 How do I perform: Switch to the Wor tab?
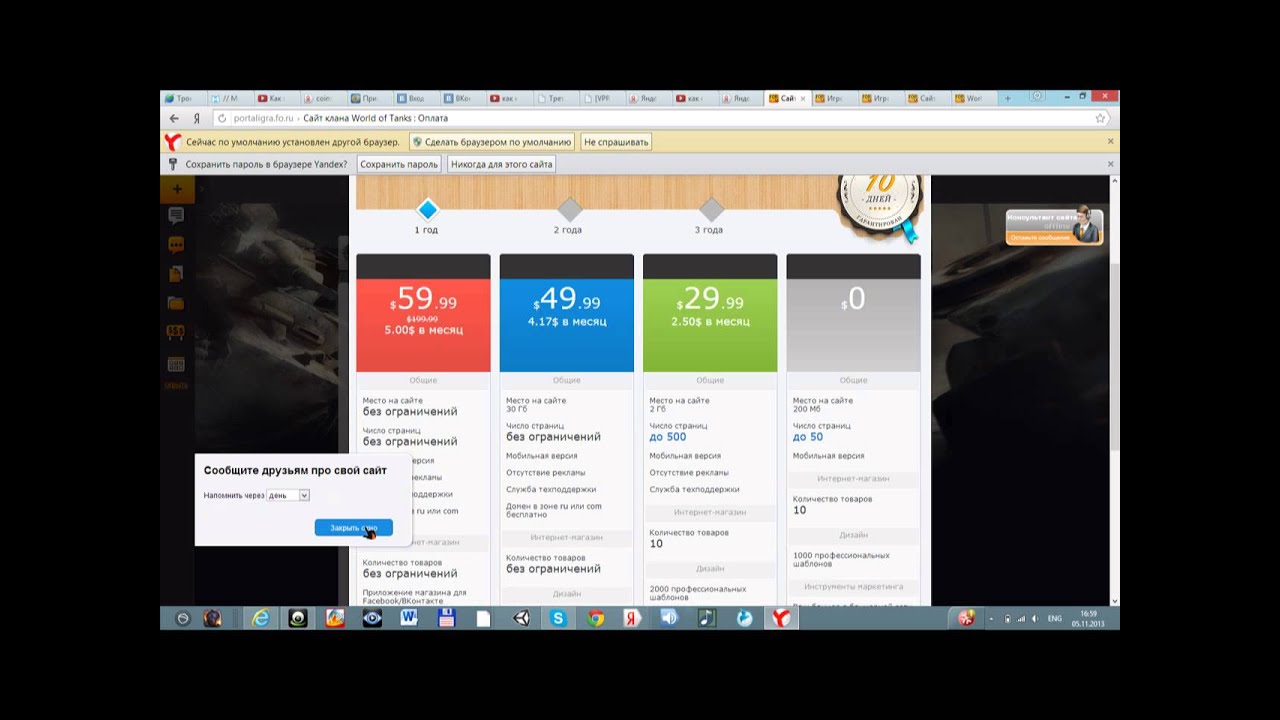972,99
